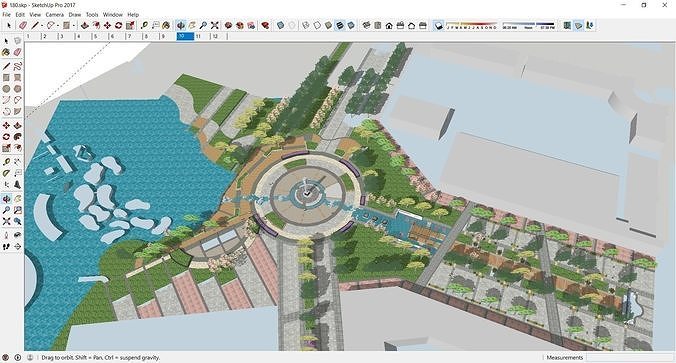Image resolution: width=676 pixels, height=363 pixels.
Task: Toggle the Terrain button in the location toolbar
Action: pos(579,25)
